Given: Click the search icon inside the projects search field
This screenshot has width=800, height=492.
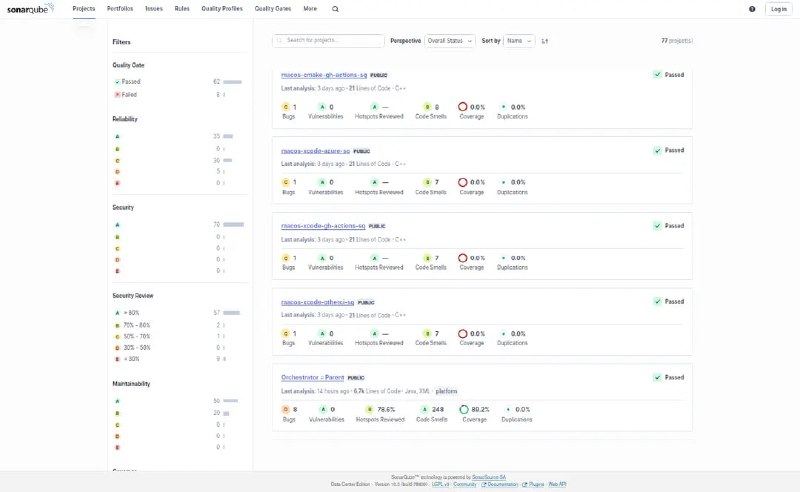Looking at the screenshot, I should [x=279, y=40].
